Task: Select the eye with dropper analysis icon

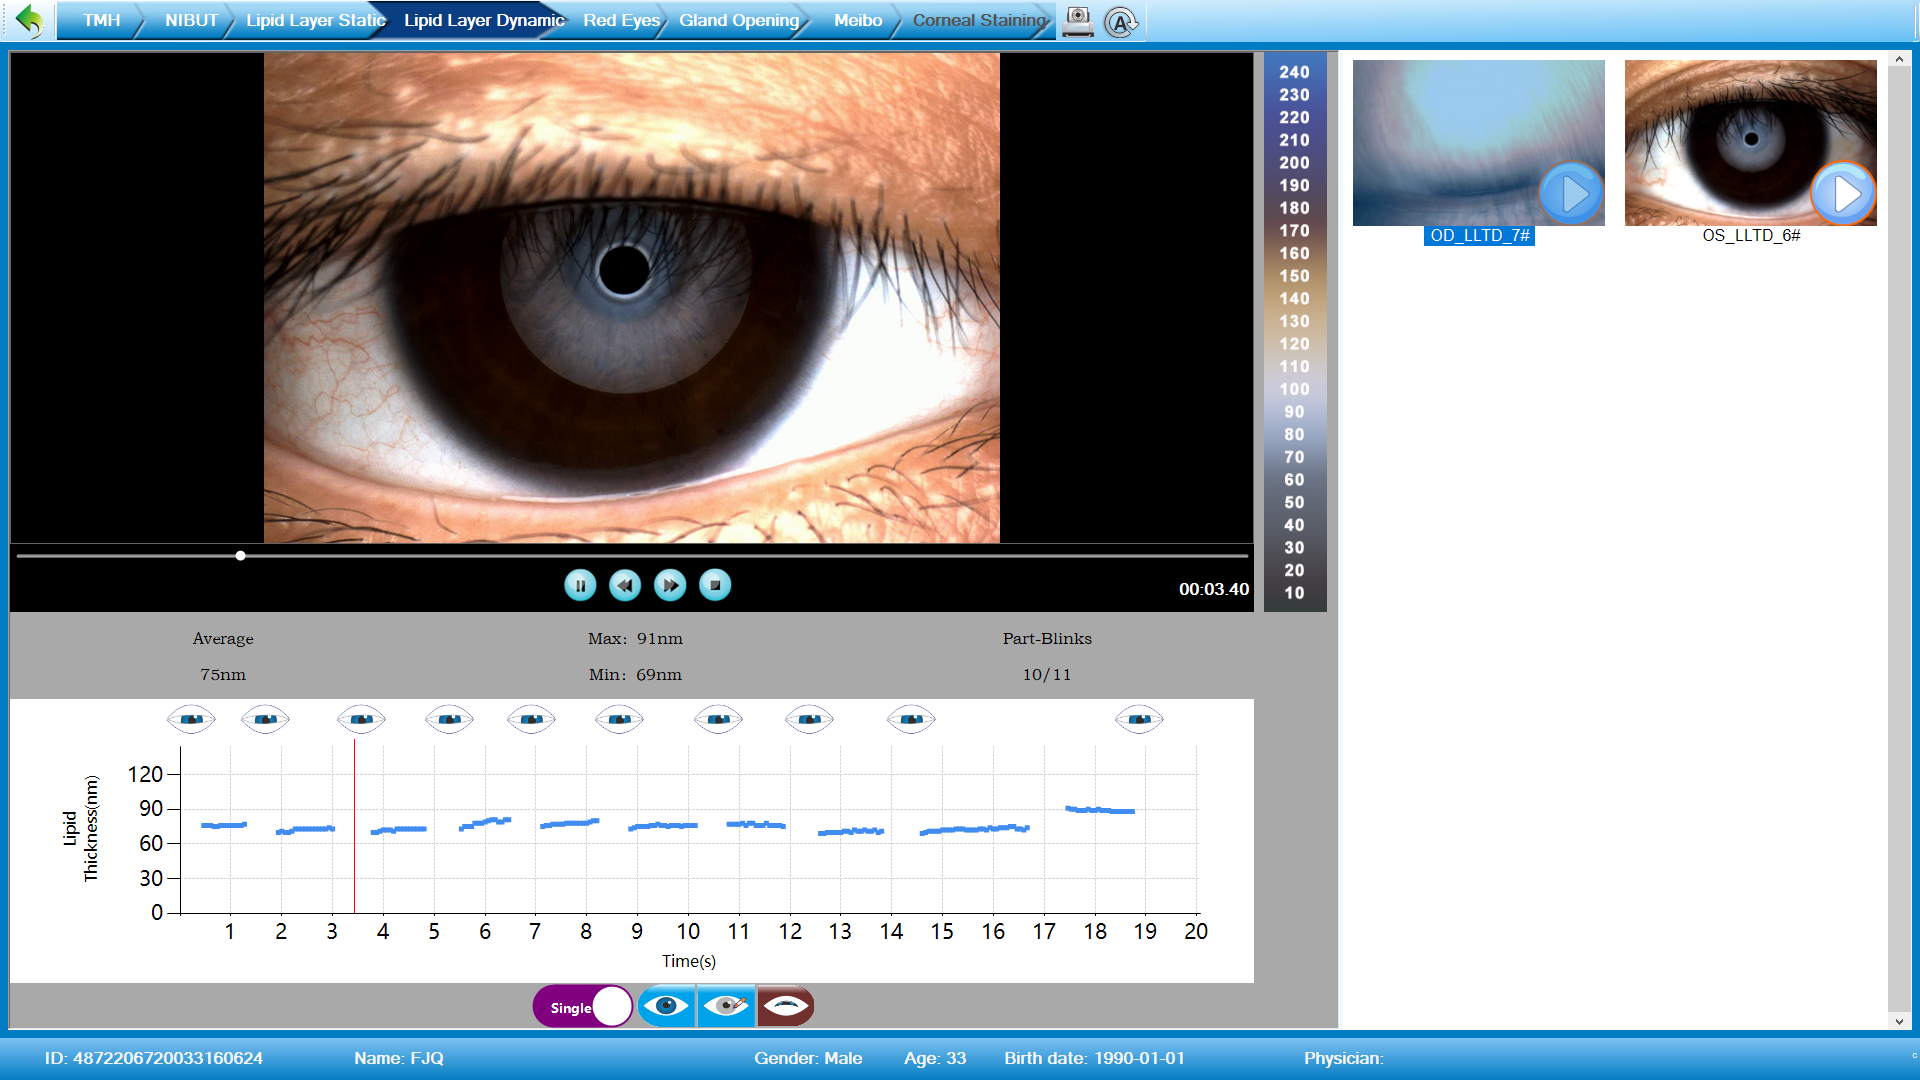Action: [725, 1006]
